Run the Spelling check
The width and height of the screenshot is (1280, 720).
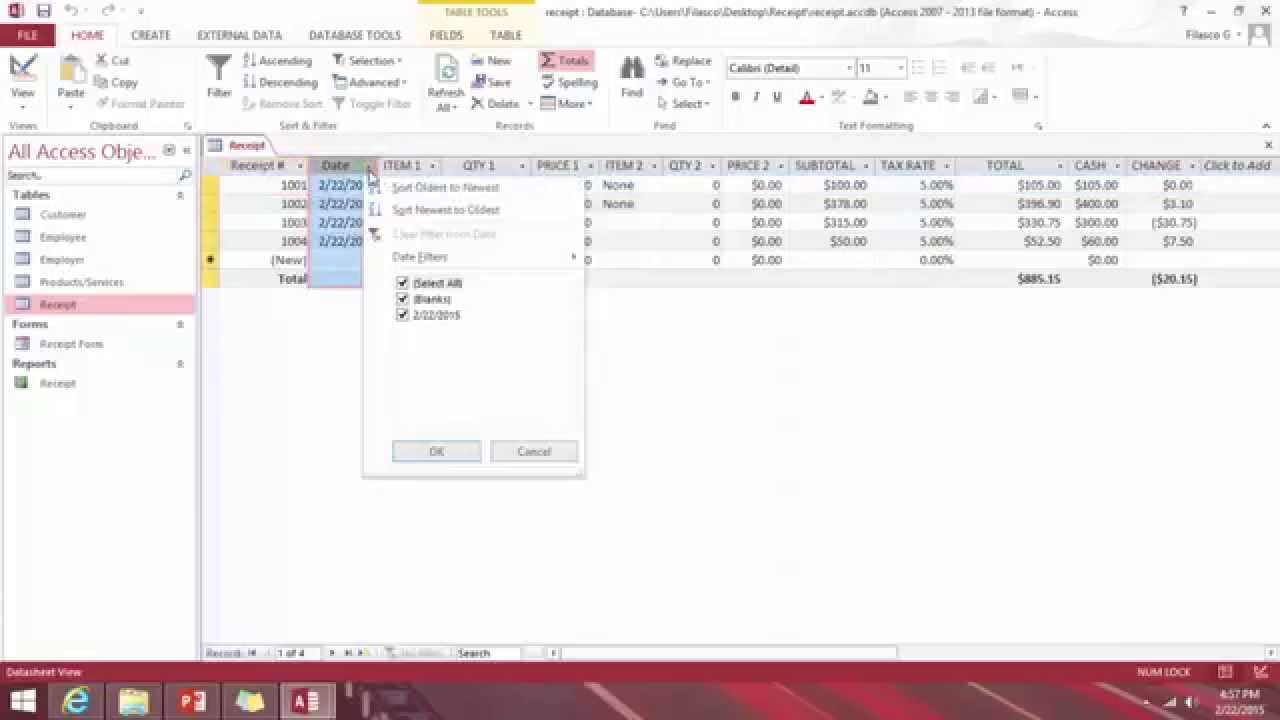click(569, 83)
